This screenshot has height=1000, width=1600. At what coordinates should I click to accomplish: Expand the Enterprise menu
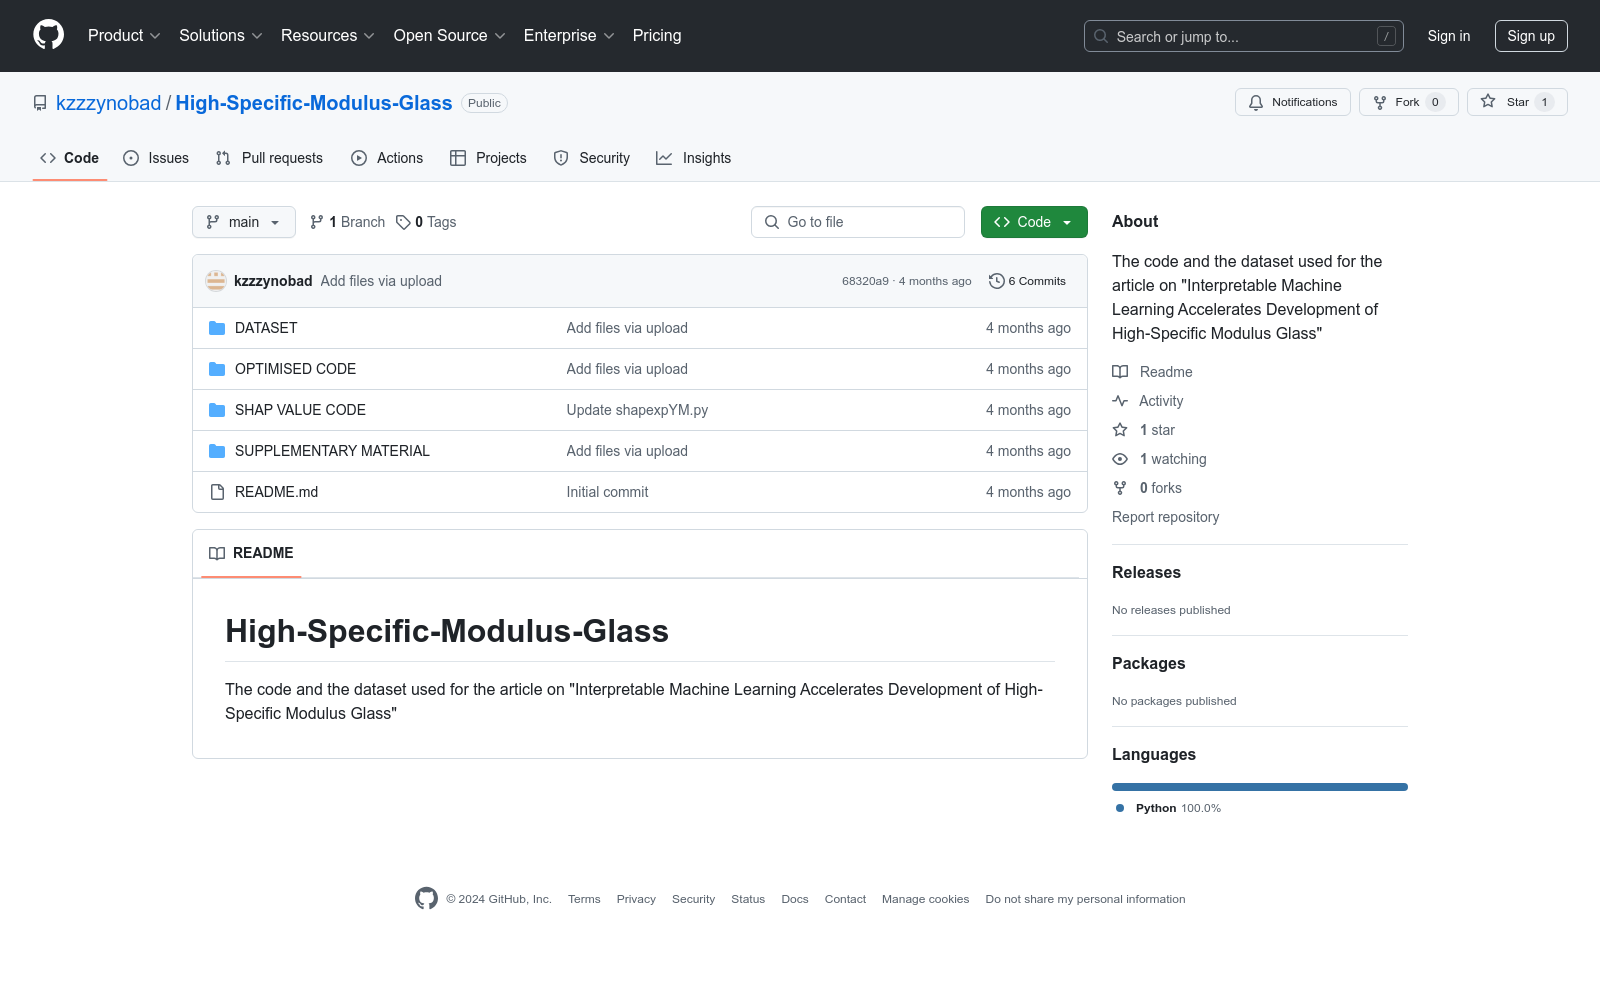pos(569,35)
